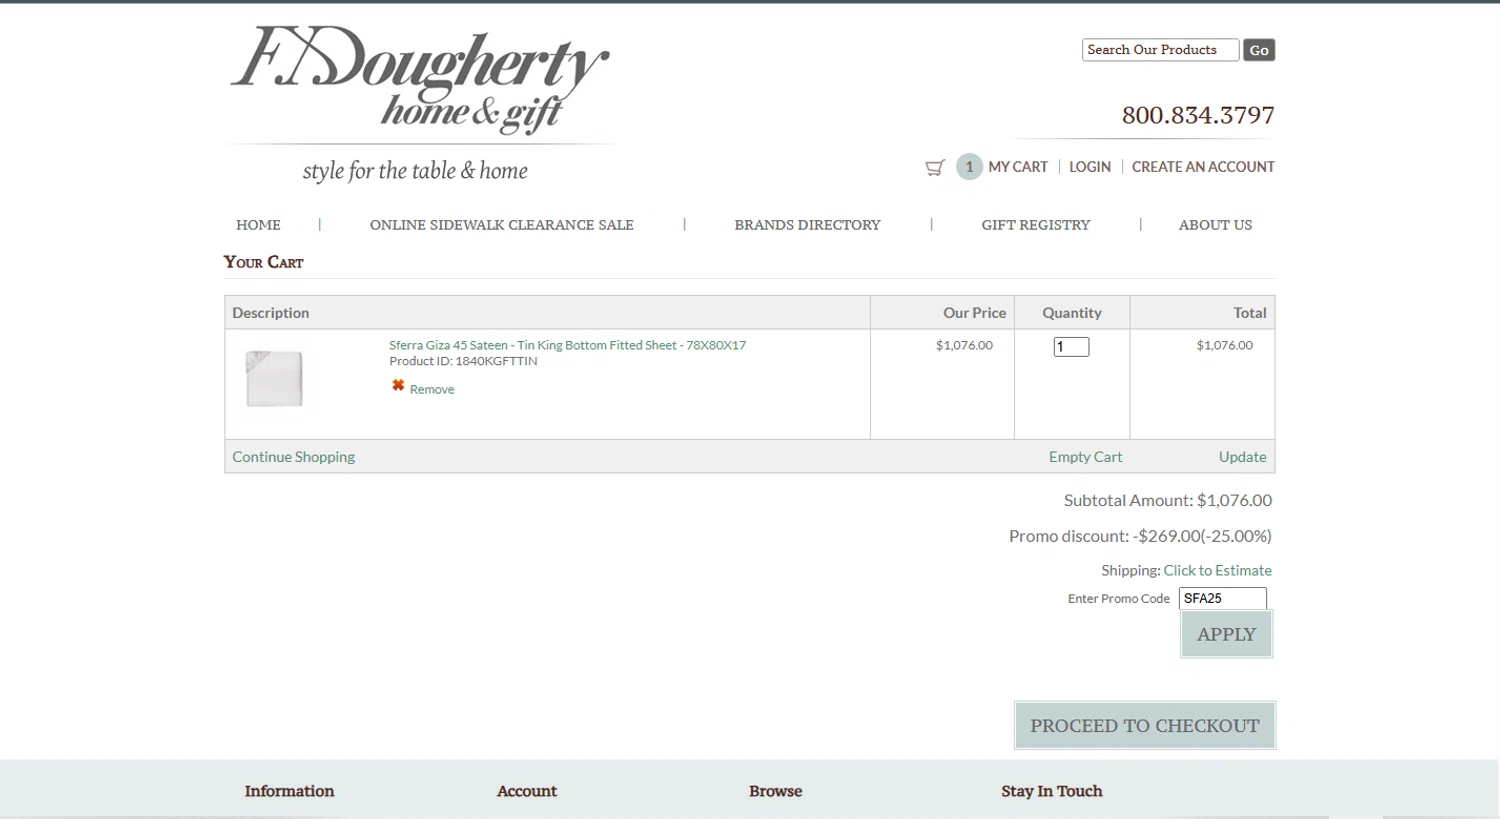Click Product ID 1840KGFTTIN text
This screenshot has width=1500, height=819.
pos(463,361)
